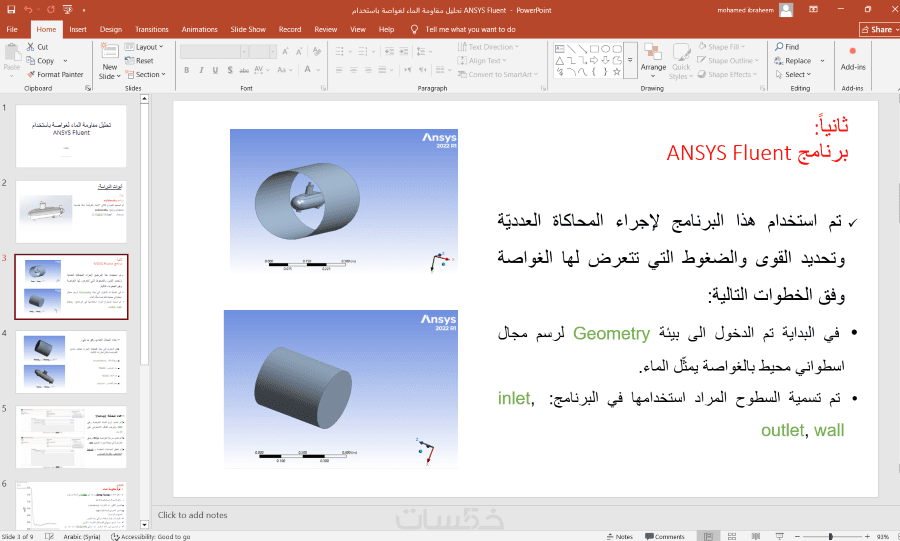Viewport: 900px width, 541px height.
Task: Clear all formatting icon
Action: [x=317, y=52]
